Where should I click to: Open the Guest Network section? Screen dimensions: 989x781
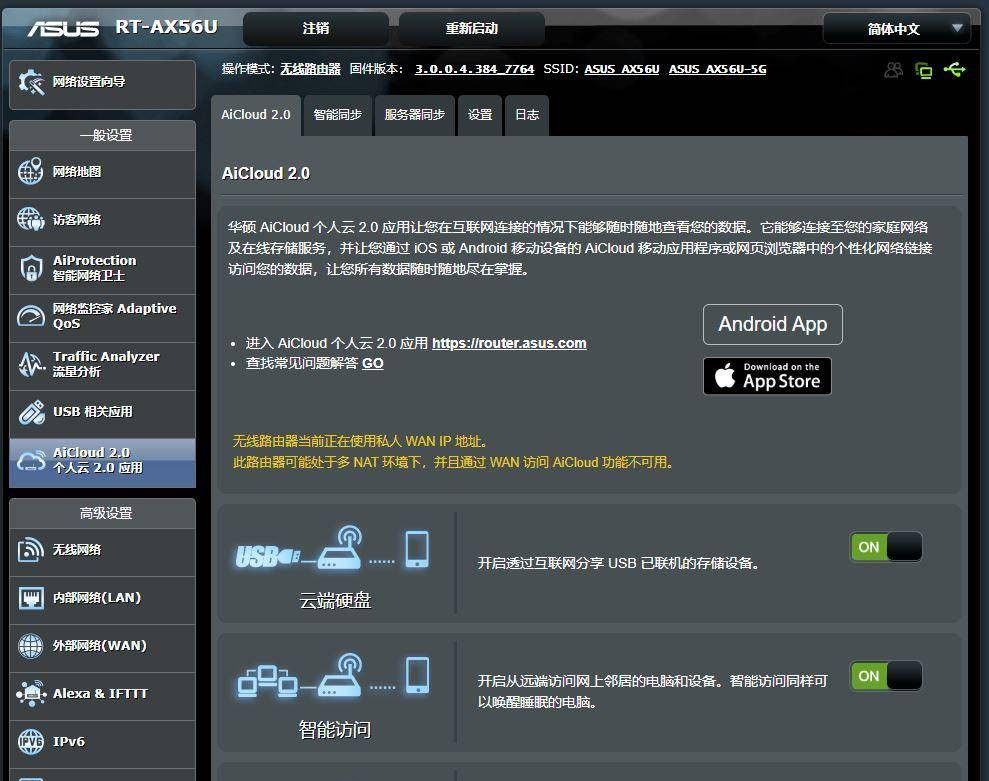pyautogui.click(x=101, y=219)
